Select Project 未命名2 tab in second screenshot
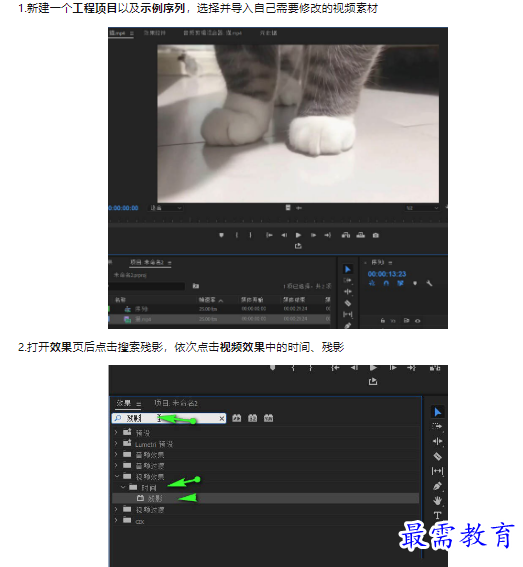 [x=176, y=403]
